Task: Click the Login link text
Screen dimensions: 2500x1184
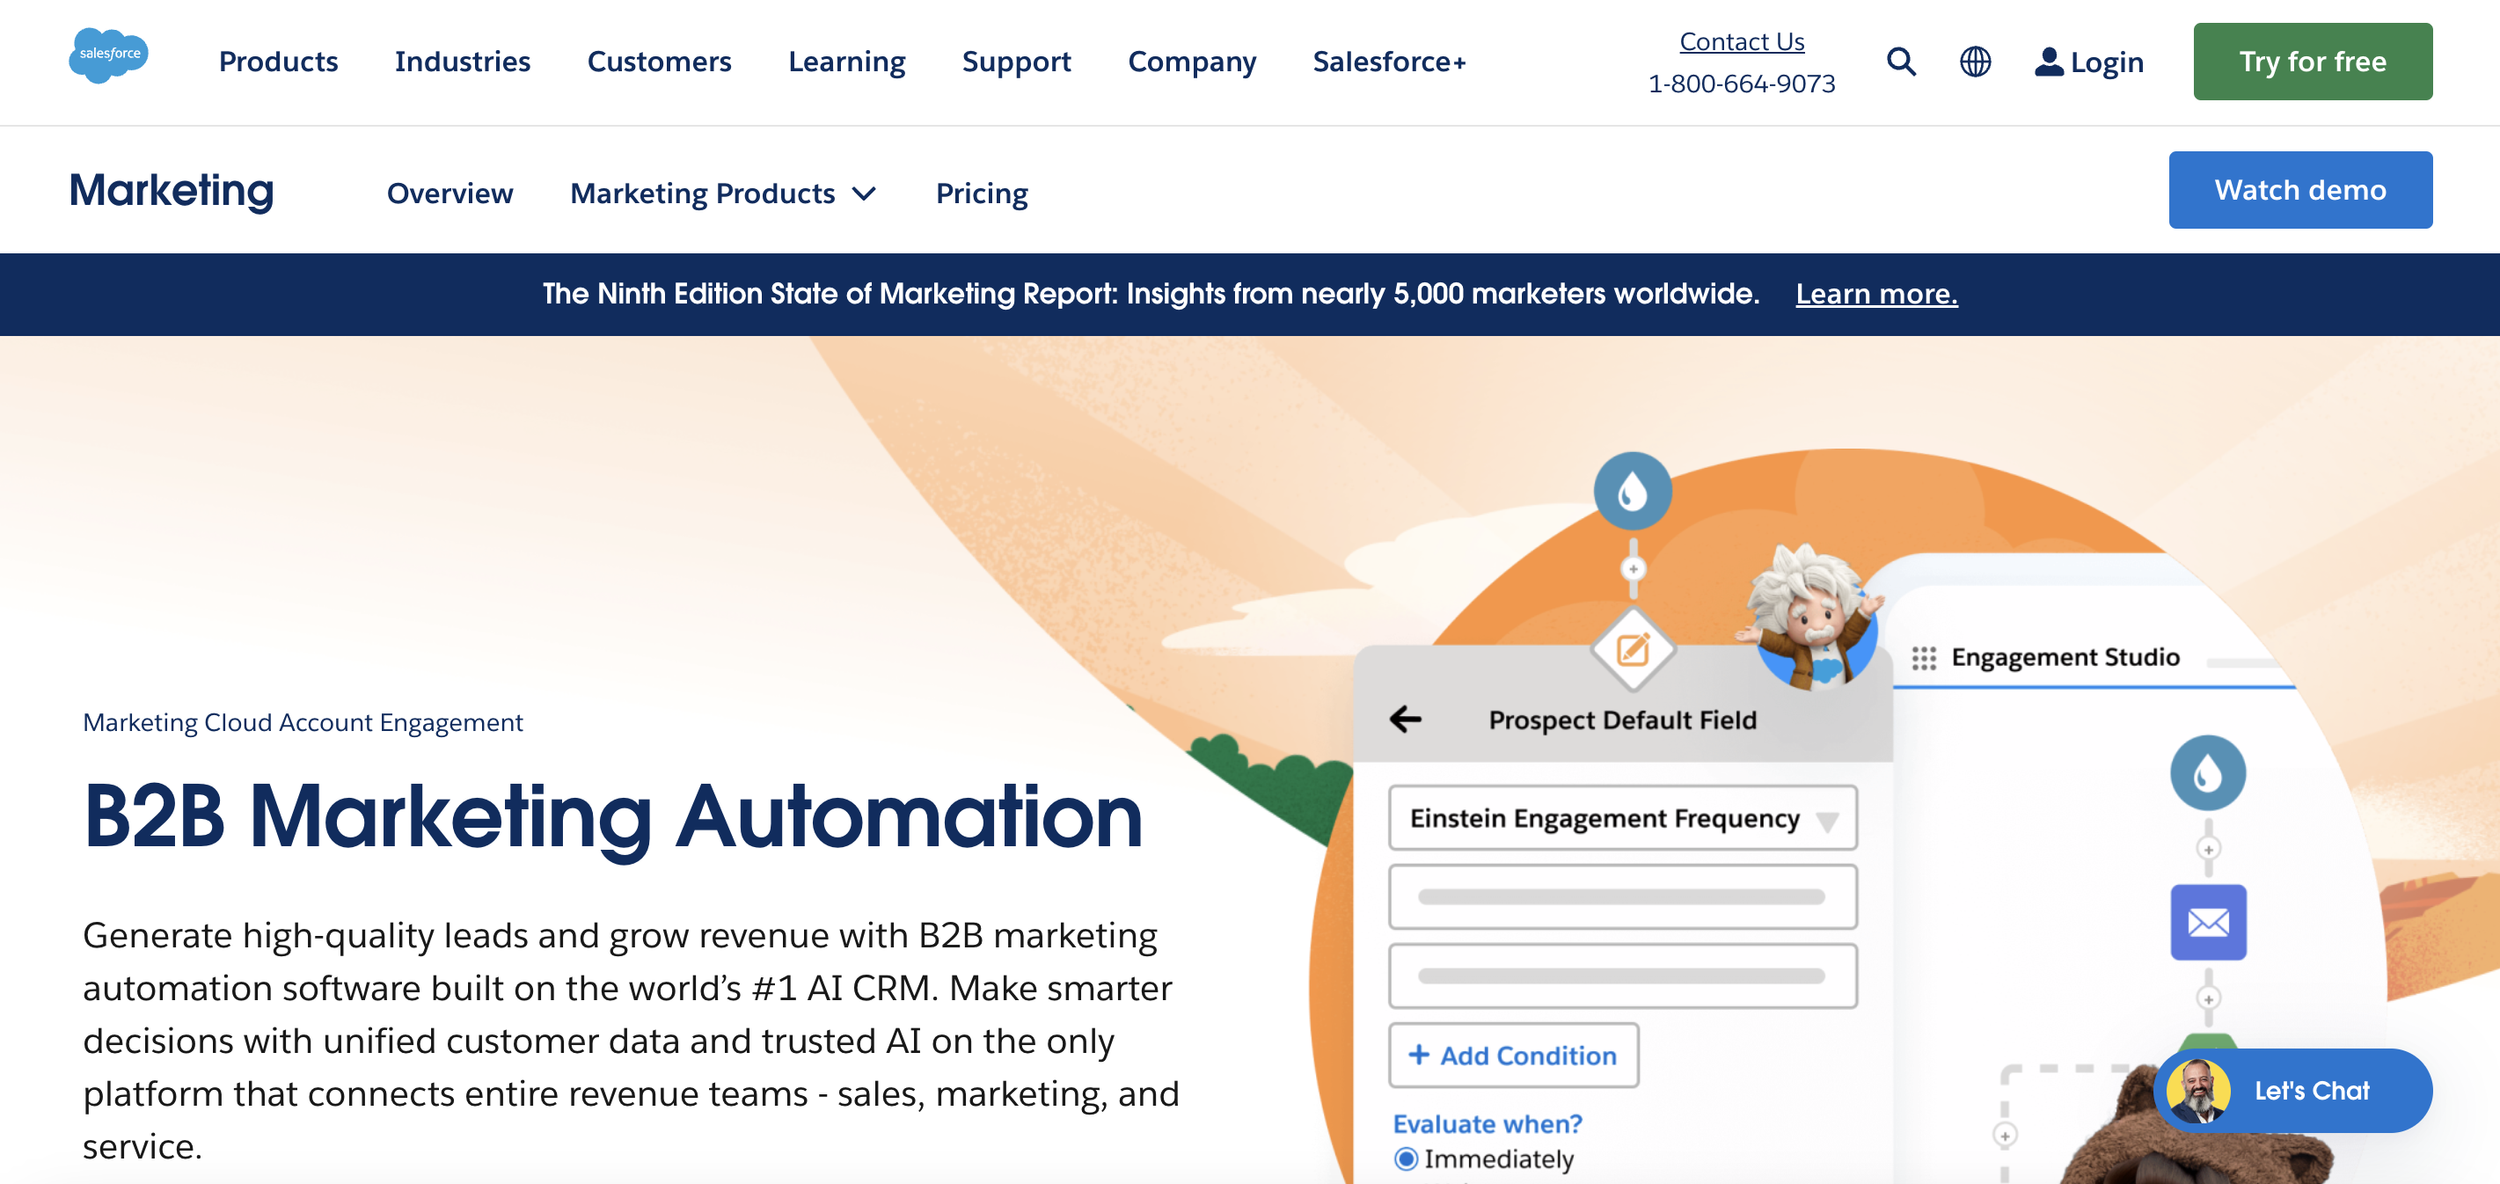Action: [2107, 63]
